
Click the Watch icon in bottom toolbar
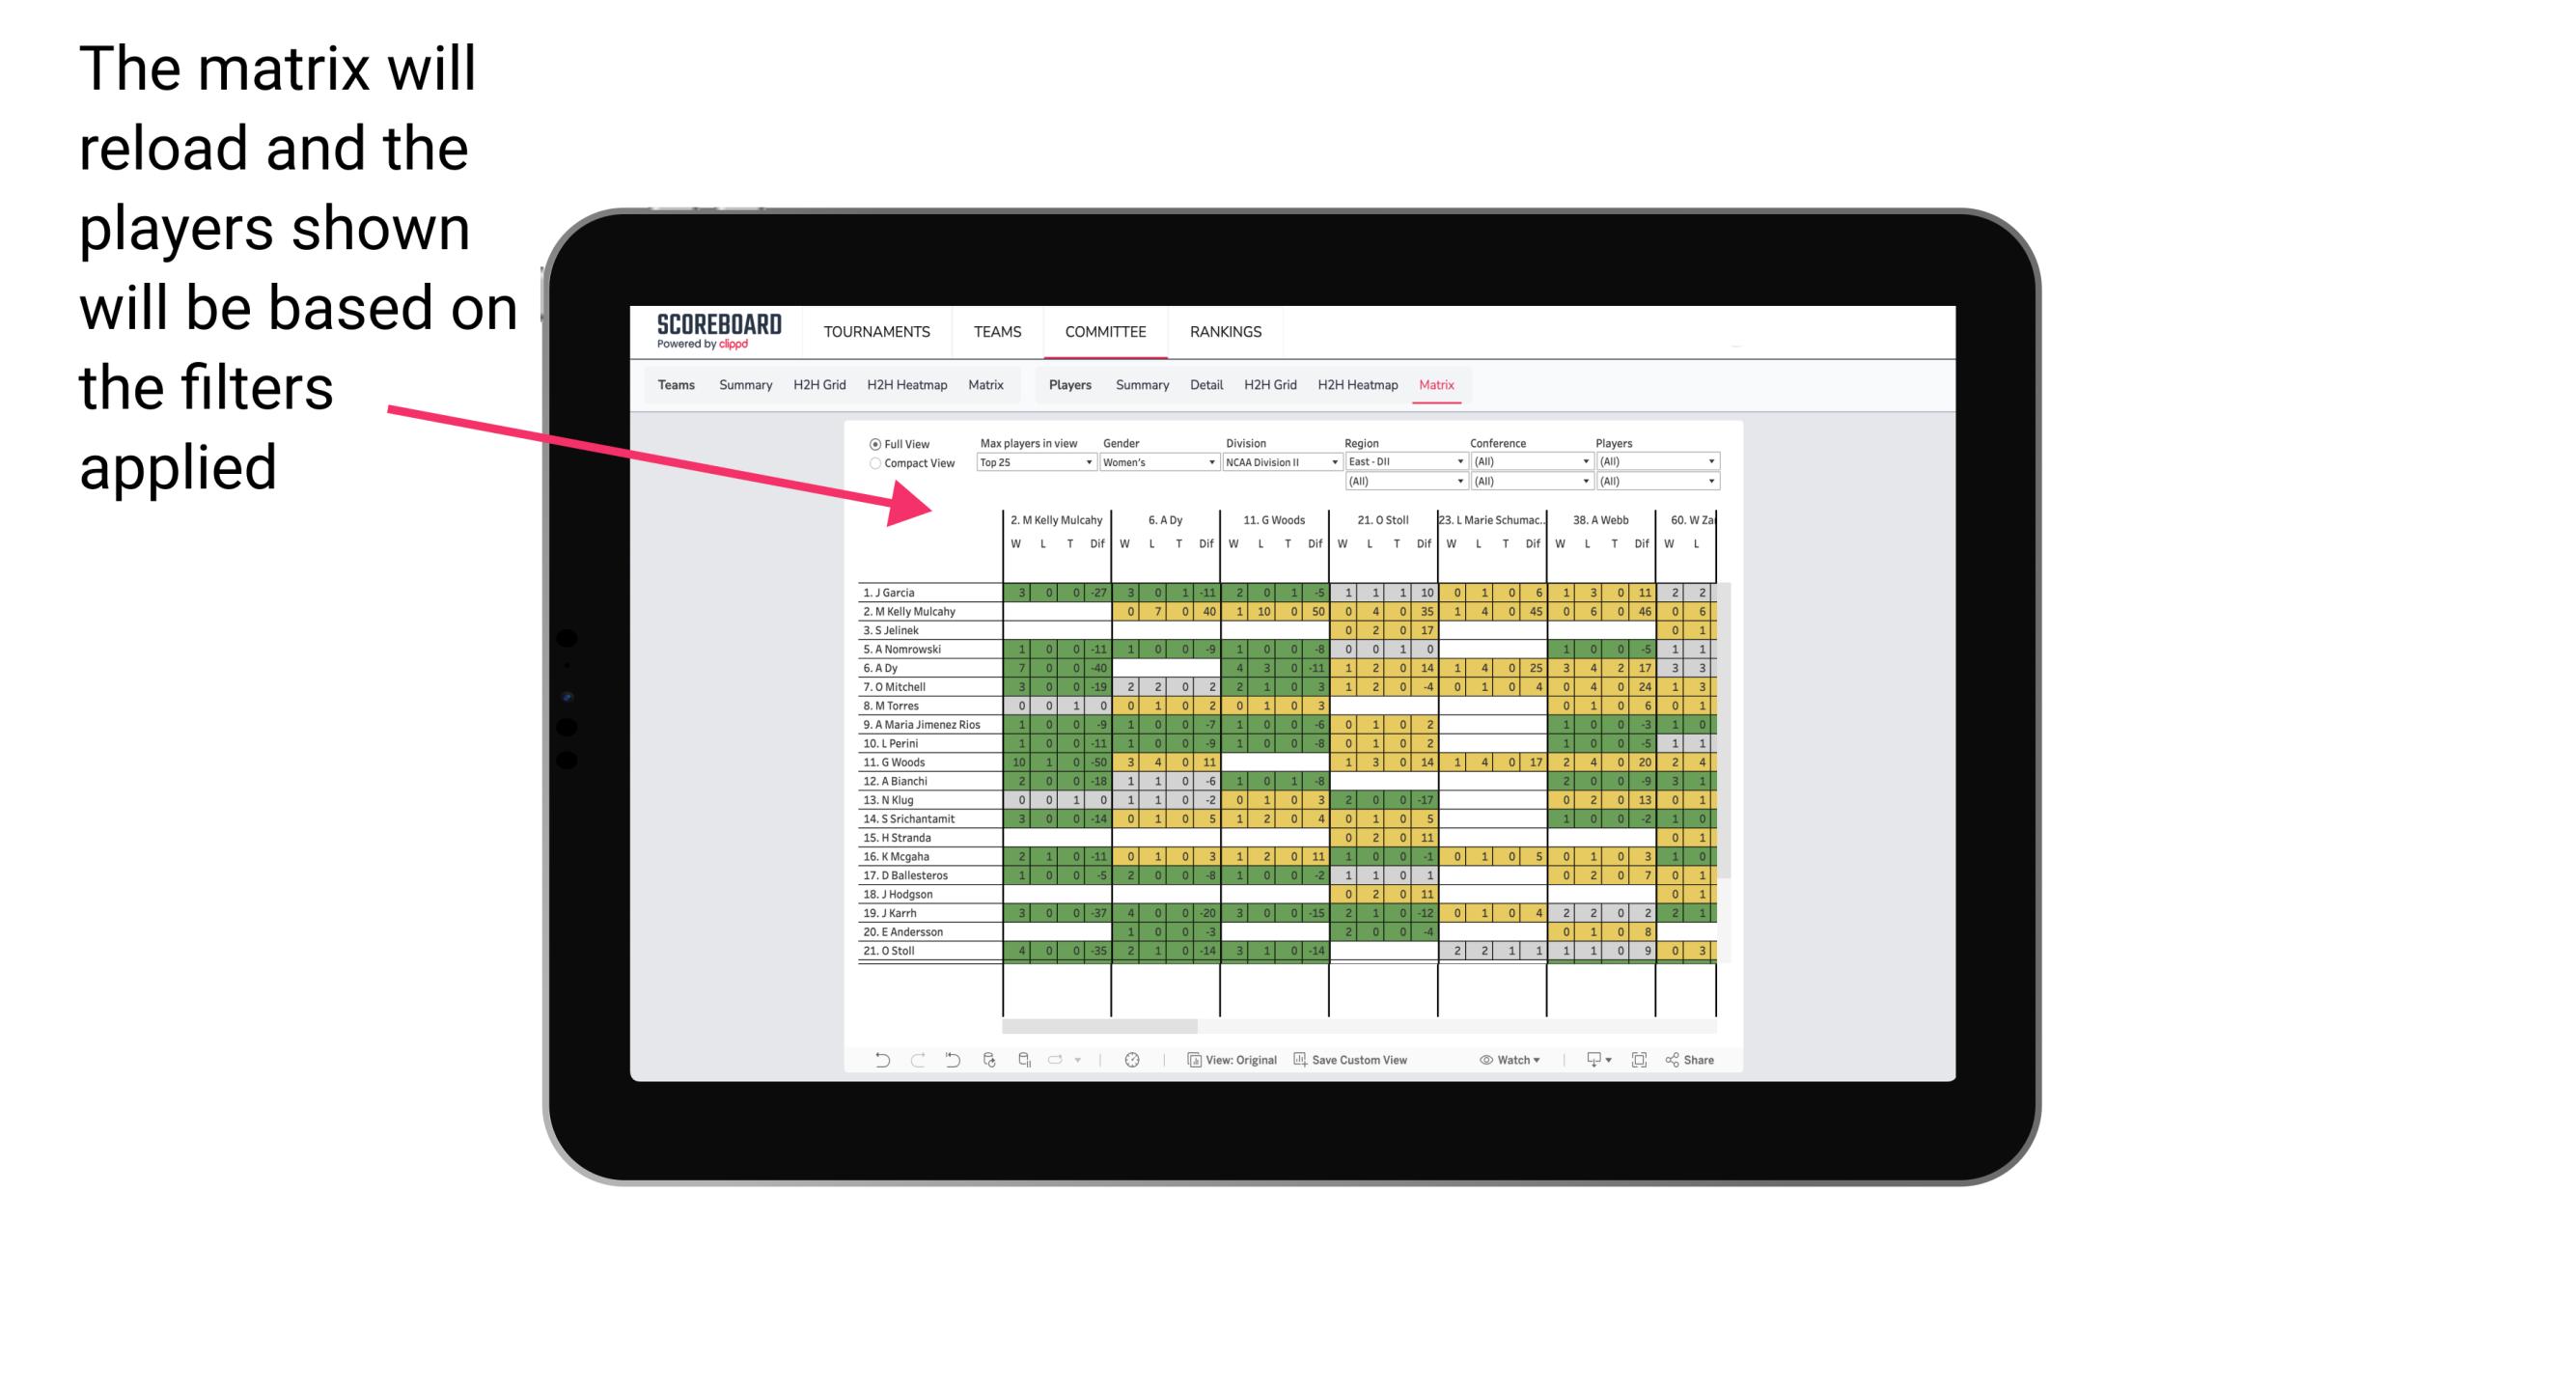point(1486,1066)
